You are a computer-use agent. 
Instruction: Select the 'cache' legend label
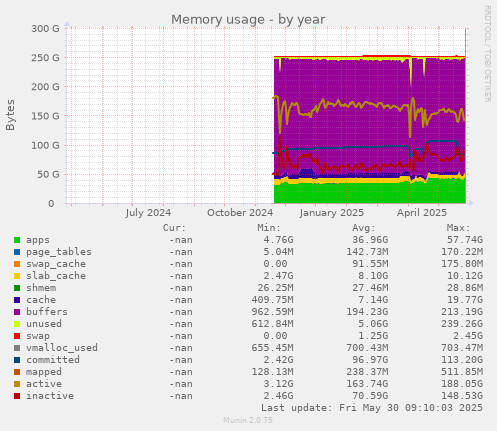click(41, 300)
